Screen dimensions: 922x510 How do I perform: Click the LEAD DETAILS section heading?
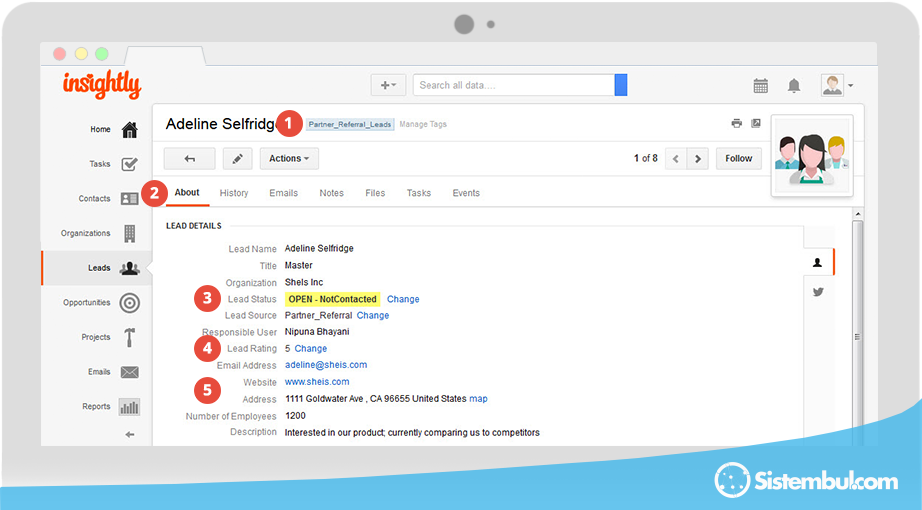click(x=193, y=226)
